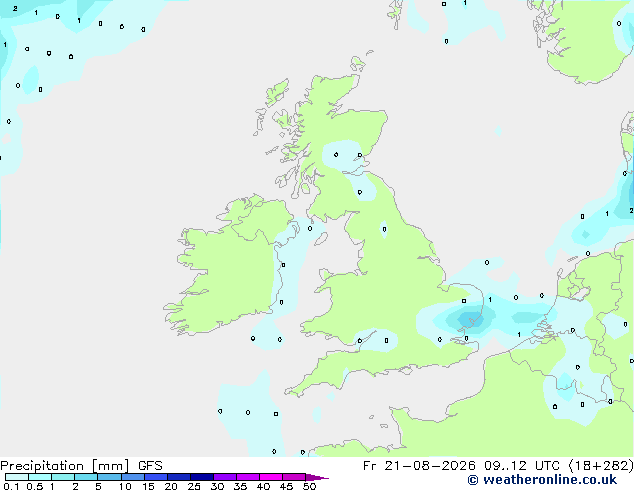Click the 'Fr 21-08-2026 09..12 UTC' timestamp
This screenshot has width=634, height=490.
461,466
